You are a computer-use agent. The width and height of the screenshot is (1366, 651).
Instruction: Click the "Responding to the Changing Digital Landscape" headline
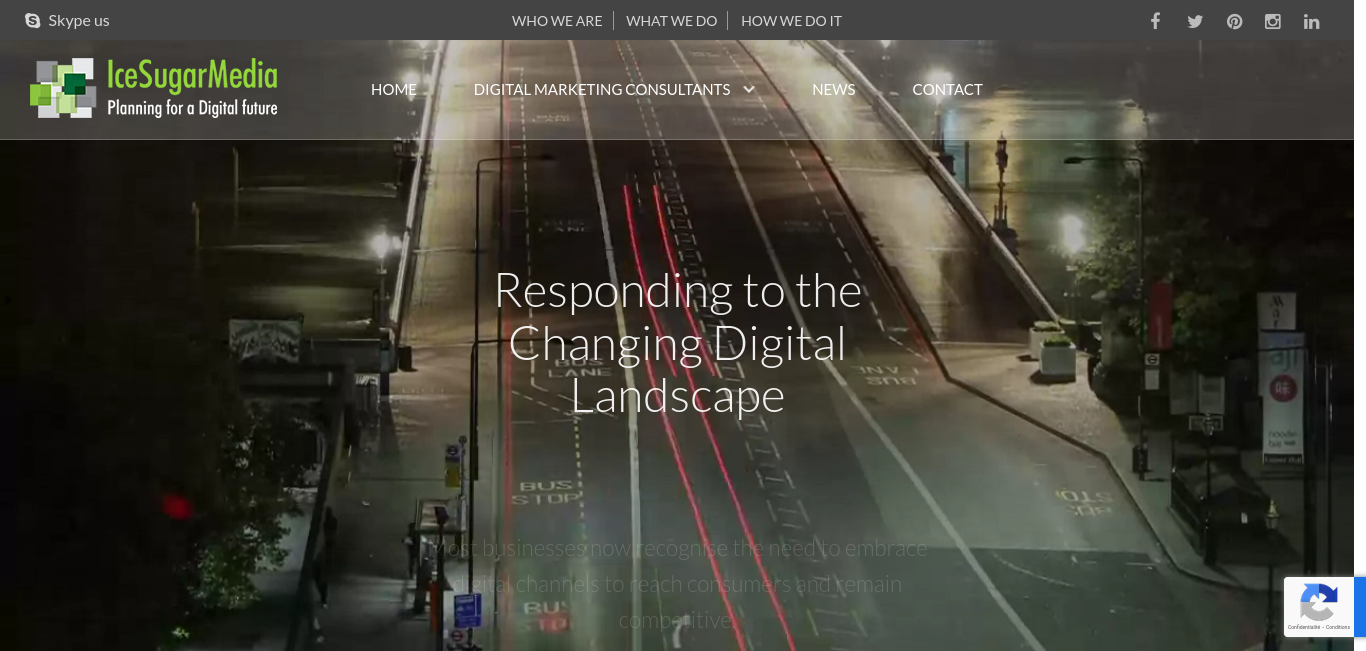pyautogui.click(x=678, y=343)
